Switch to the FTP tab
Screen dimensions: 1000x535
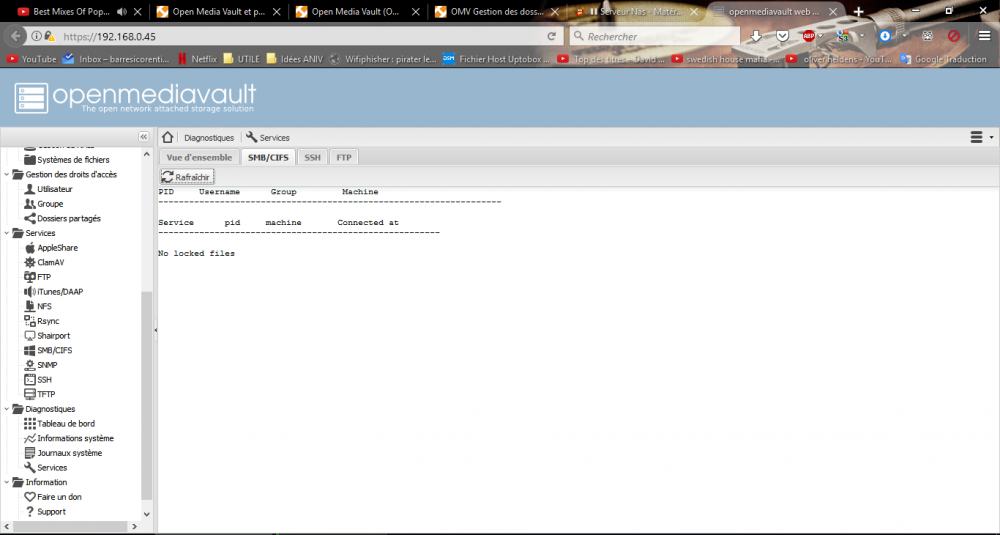pyautogui.click(x=344, y=157)
